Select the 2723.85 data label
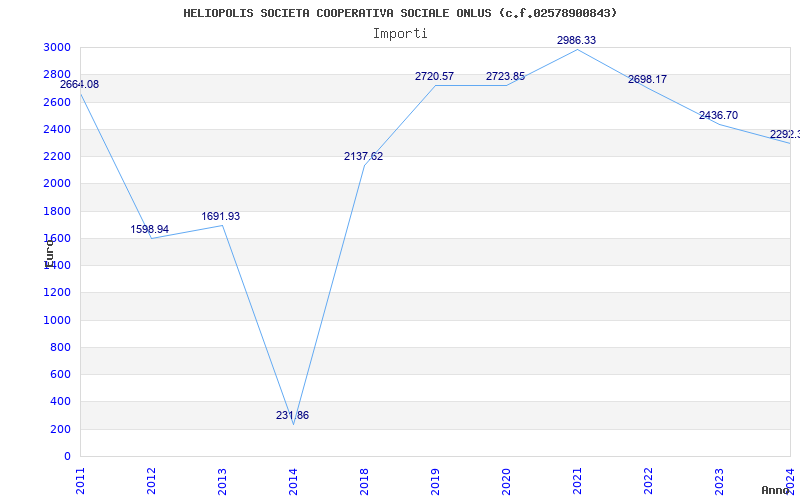This screenshot has width=800, height=500. [505, 77]
